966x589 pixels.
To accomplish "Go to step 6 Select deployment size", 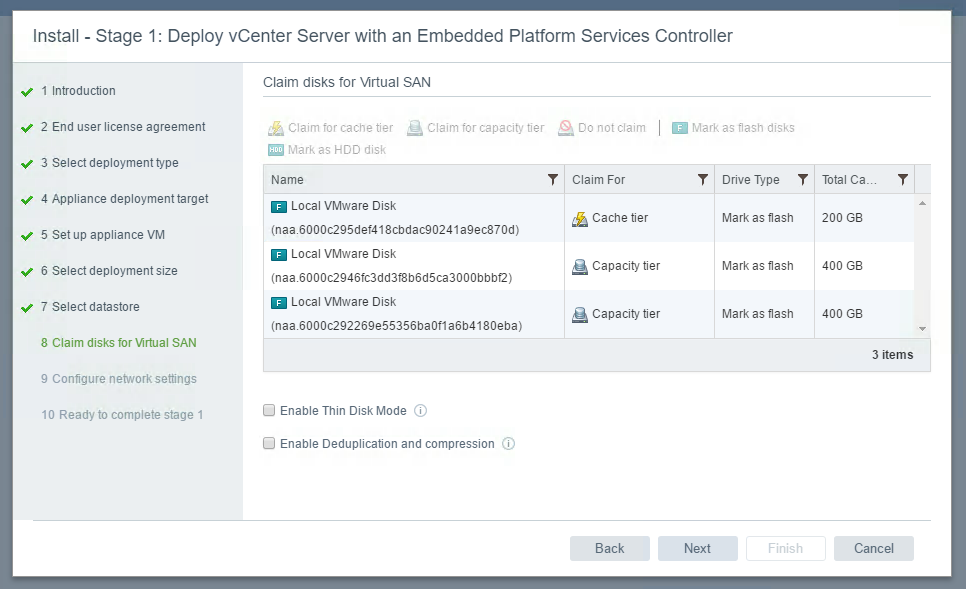I will pos(109,270).
